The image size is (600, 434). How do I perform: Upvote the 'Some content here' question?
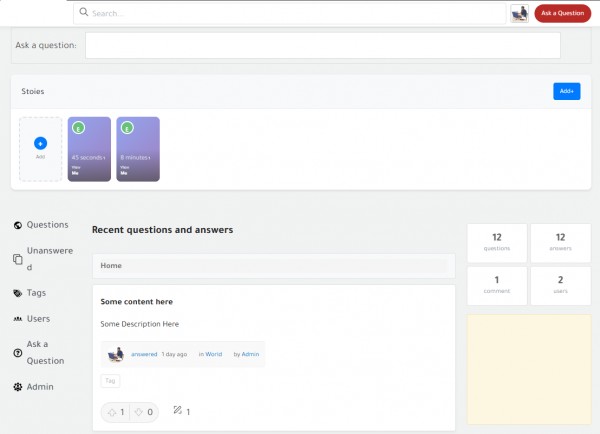(116, 412)
